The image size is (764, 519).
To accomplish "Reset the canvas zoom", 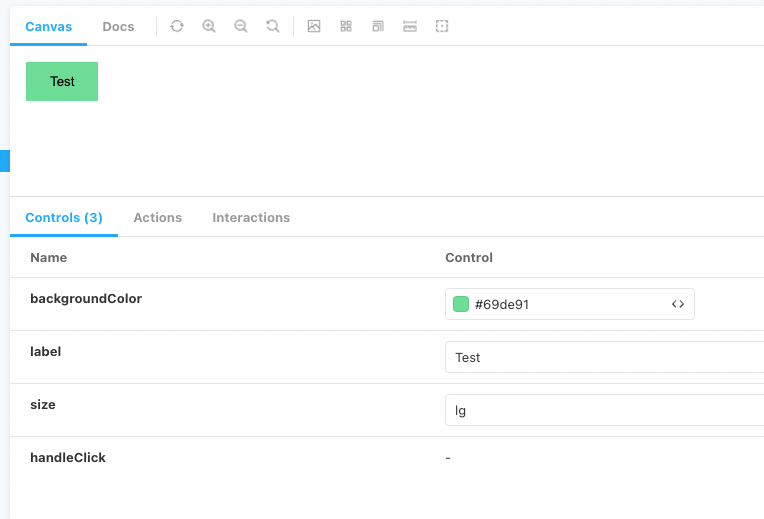I will click(x=273, y=26).
